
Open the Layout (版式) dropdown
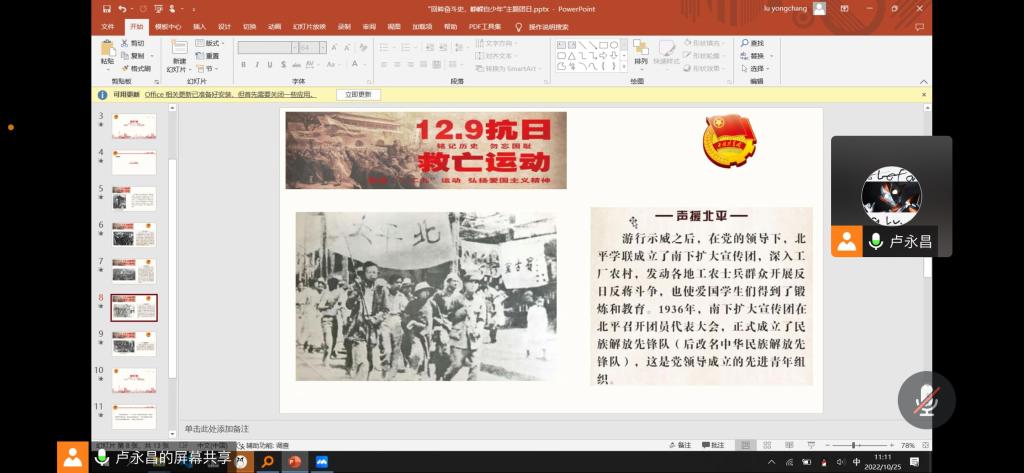(209, 43)
